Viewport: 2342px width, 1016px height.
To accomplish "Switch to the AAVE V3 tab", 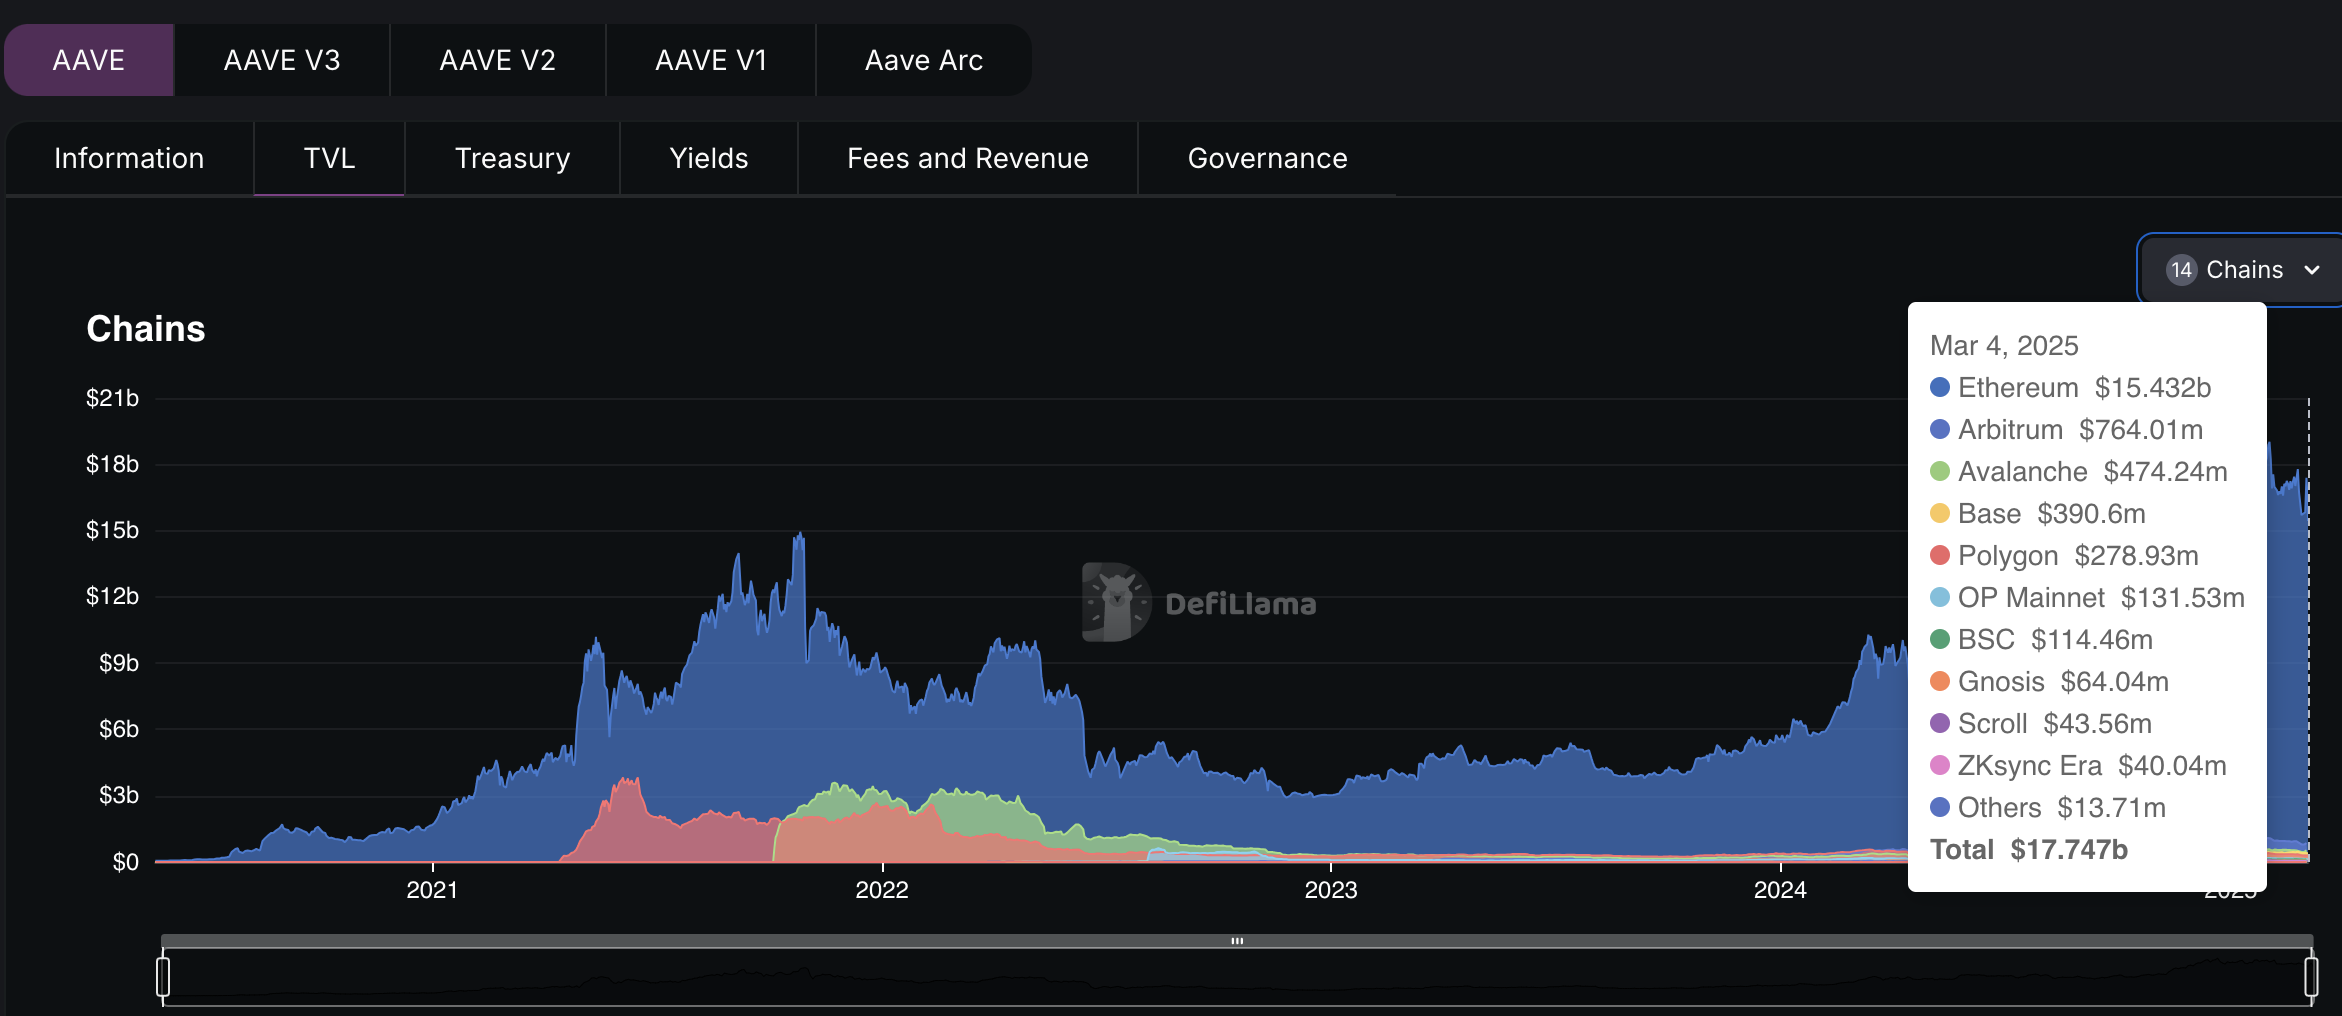I will point(282,60).
